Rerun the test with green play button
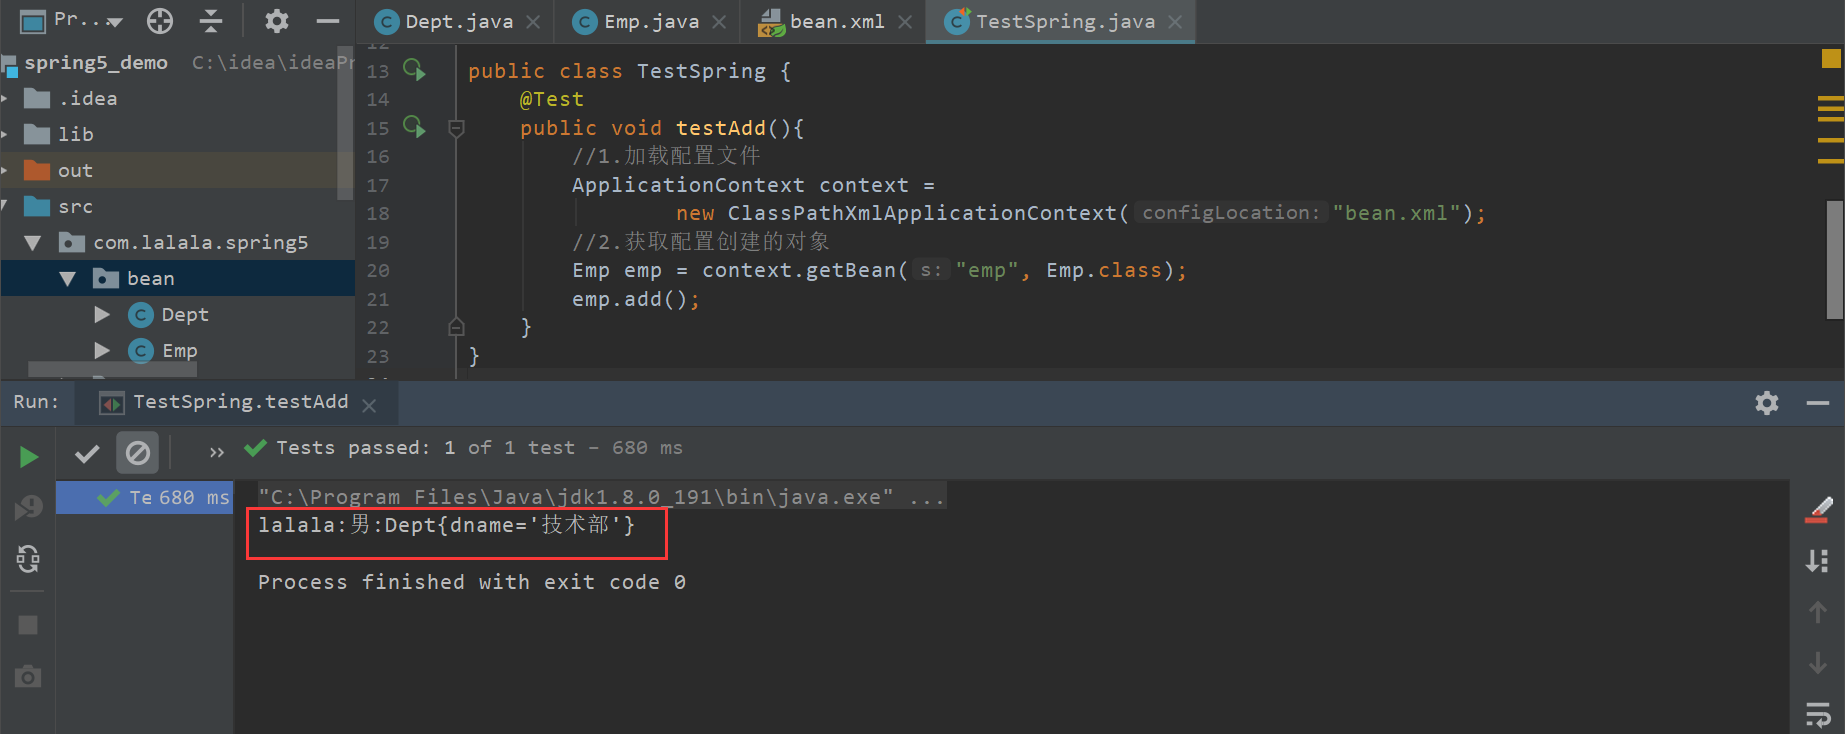 (x=29, y=457)
